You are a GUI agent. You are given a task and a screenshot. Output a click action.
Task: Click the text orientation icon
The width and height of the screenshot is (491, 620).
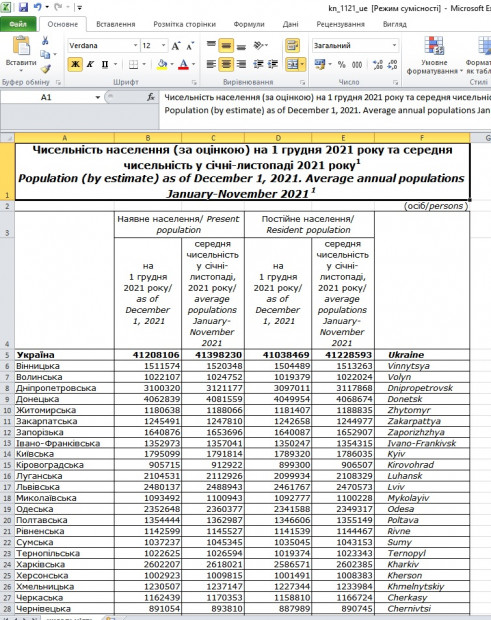[x=259, y=45]
